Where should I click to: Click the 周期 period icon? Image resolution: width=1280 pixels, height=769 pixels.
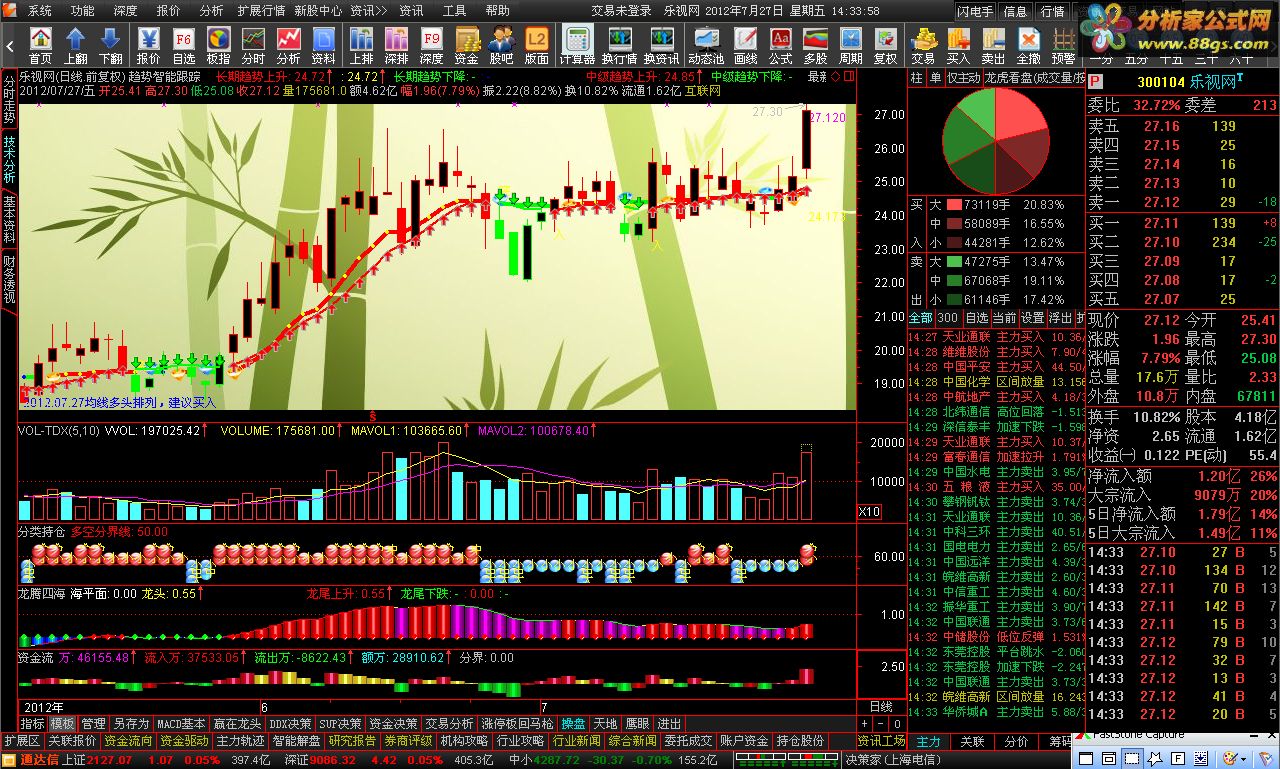pos(851,46)
